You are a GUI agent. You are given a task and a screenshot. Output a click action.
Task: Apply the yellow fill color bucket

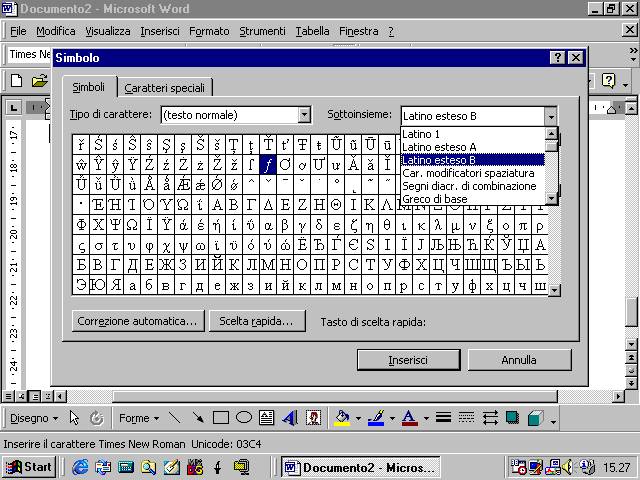tap(342, 418)
